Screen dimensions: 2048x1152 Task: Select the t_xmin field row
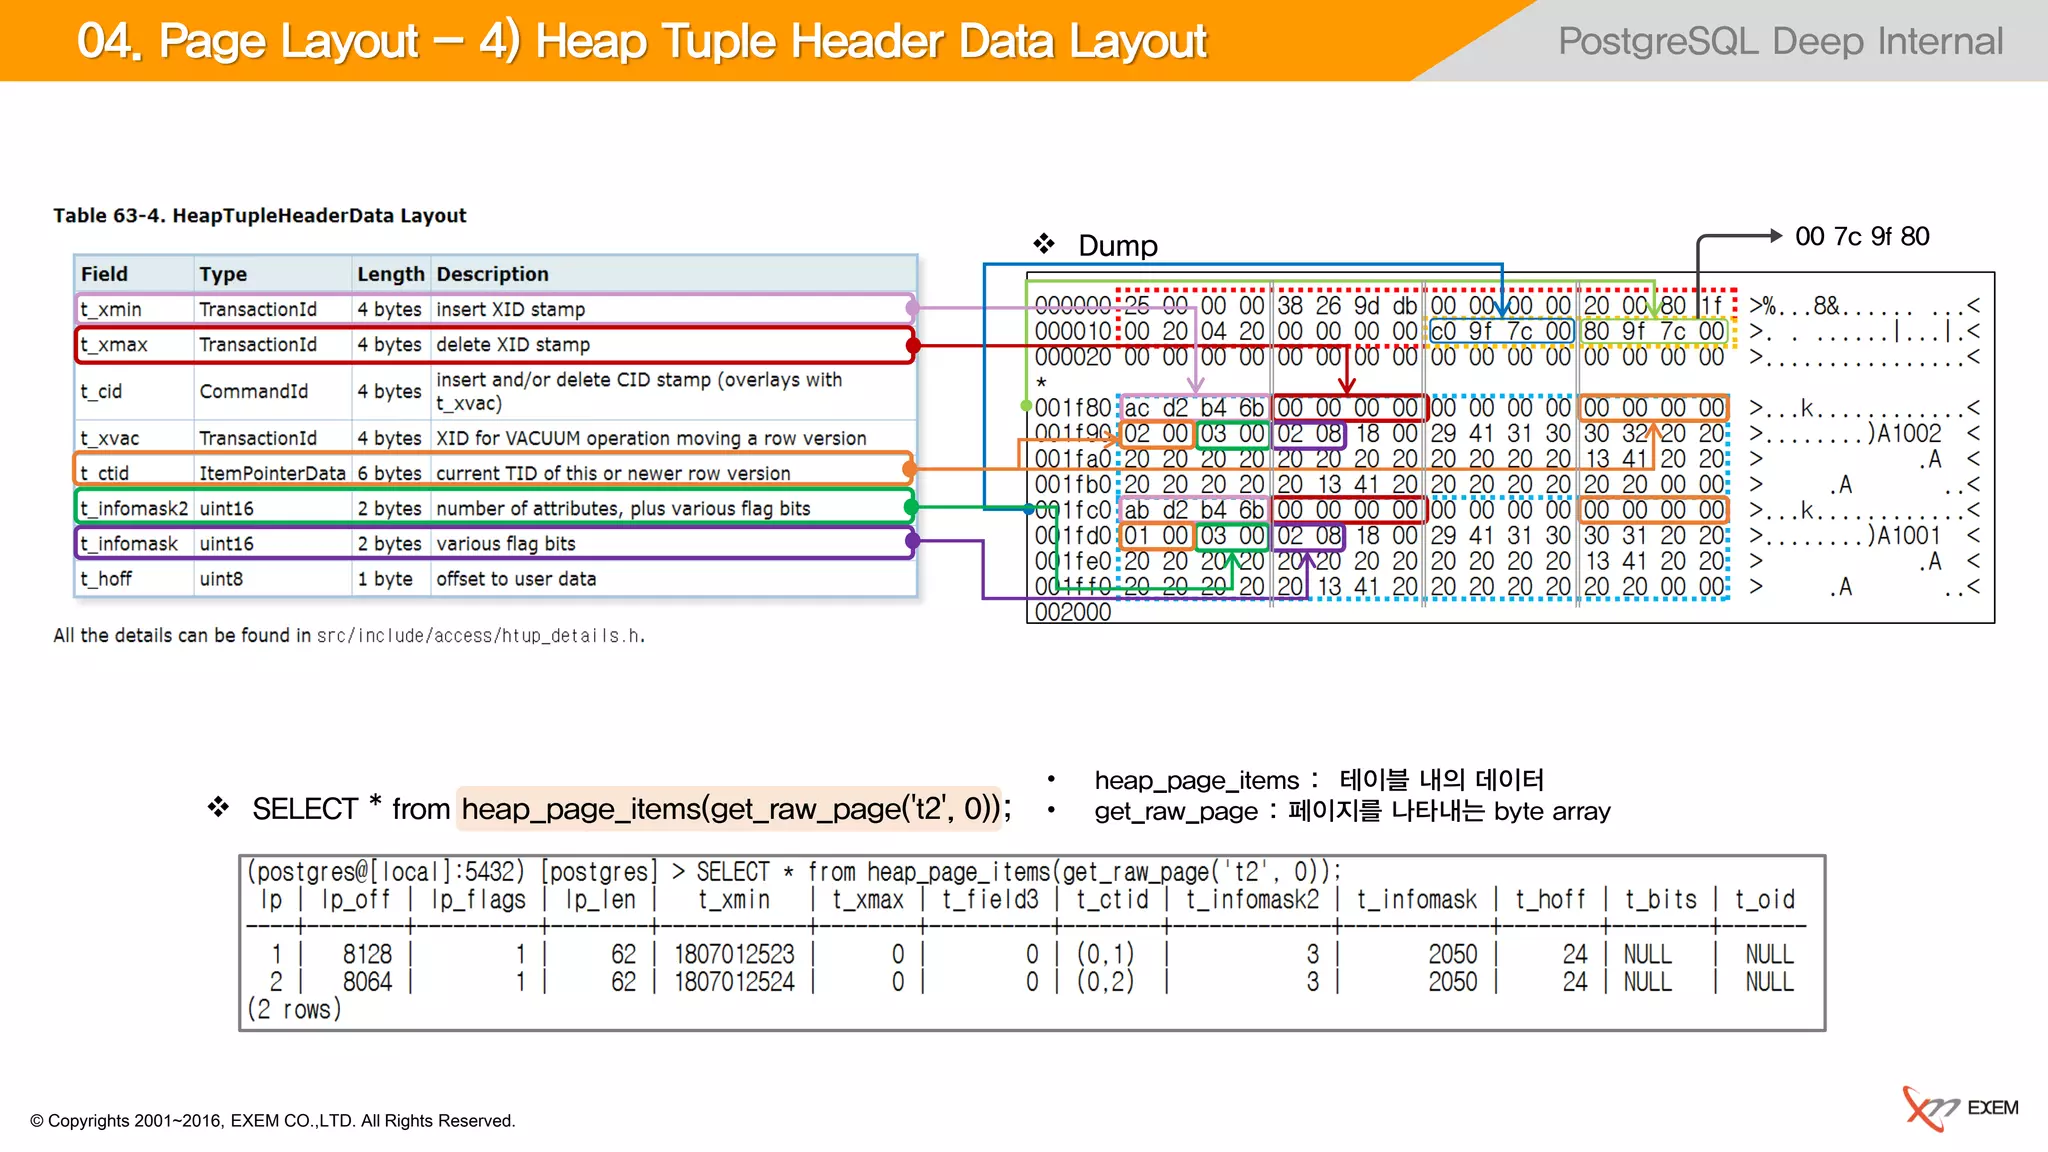(x=495, y=309)
